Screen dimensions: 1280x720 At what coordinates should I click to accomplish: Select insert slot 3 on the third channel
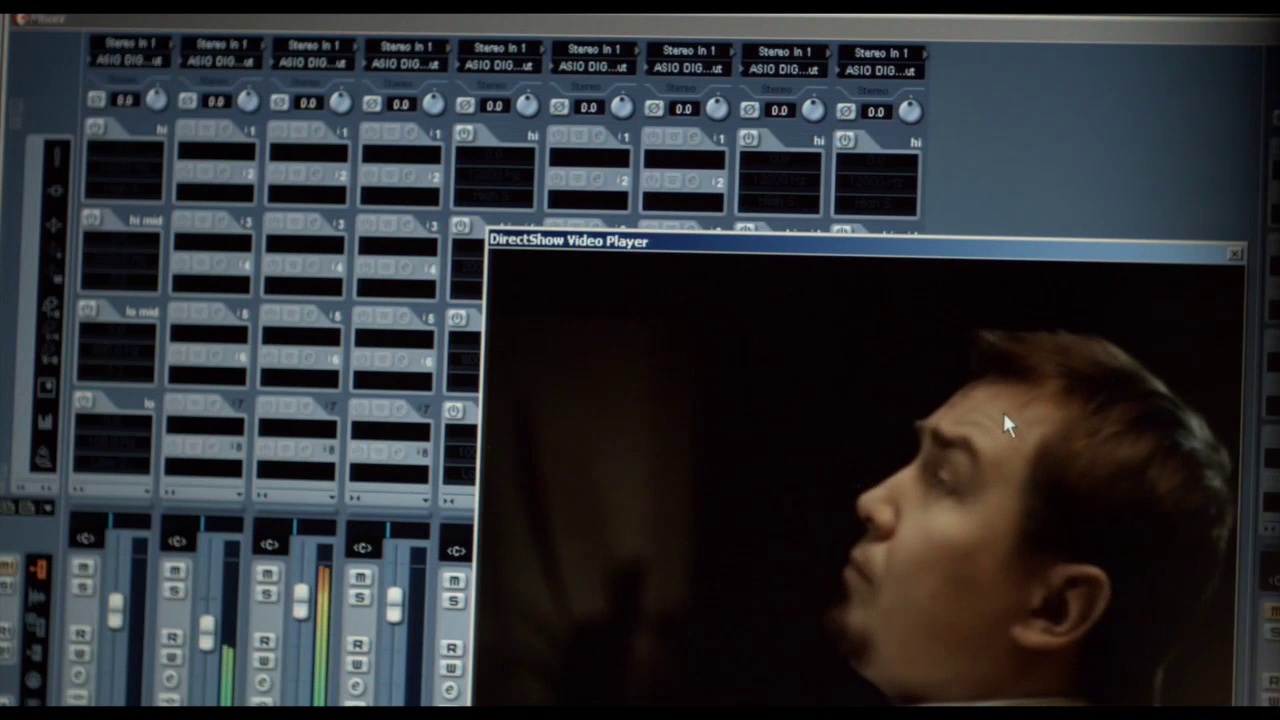click(306, 244)
